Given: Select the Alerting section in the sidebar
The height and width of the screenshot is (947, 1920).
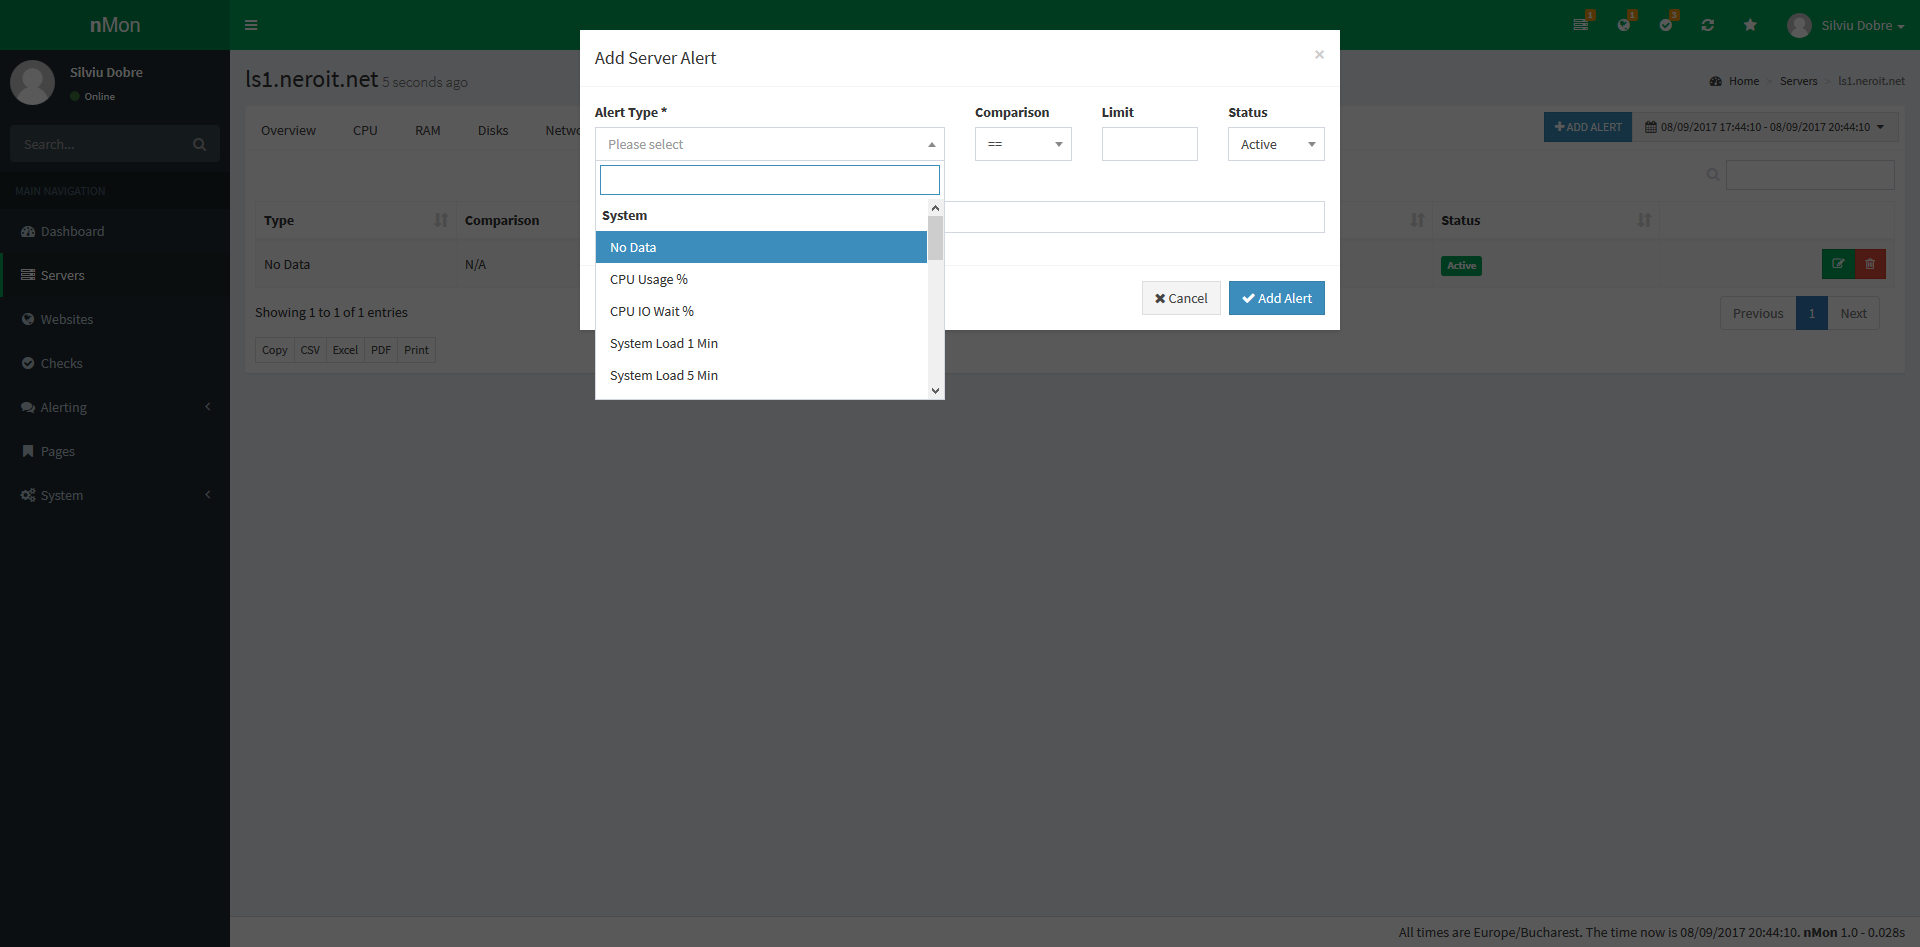Looking at the screenshot, I should 63,407.
